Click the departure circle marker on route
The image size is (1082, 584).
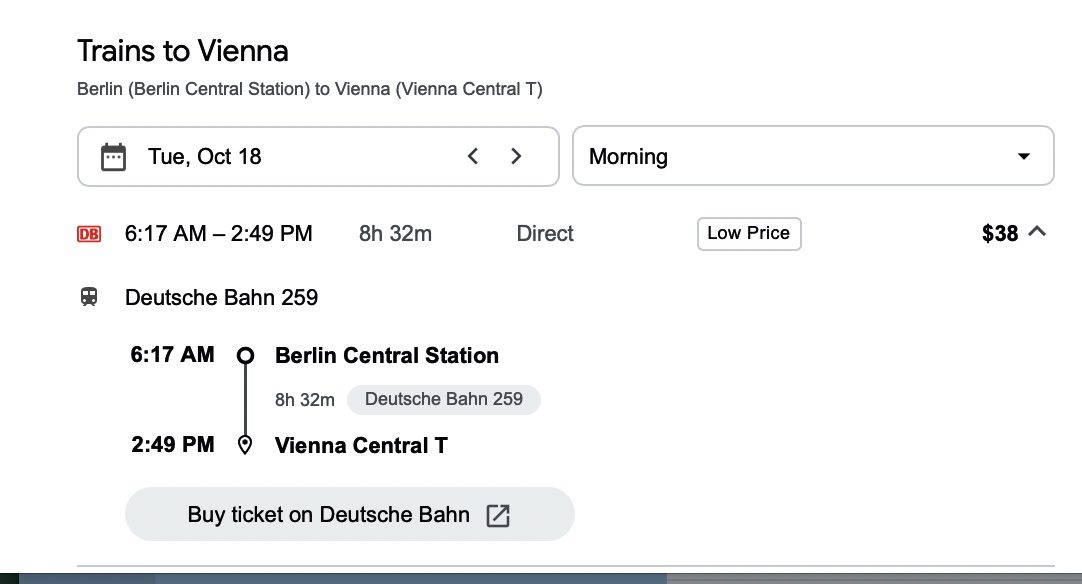[245, 356]
